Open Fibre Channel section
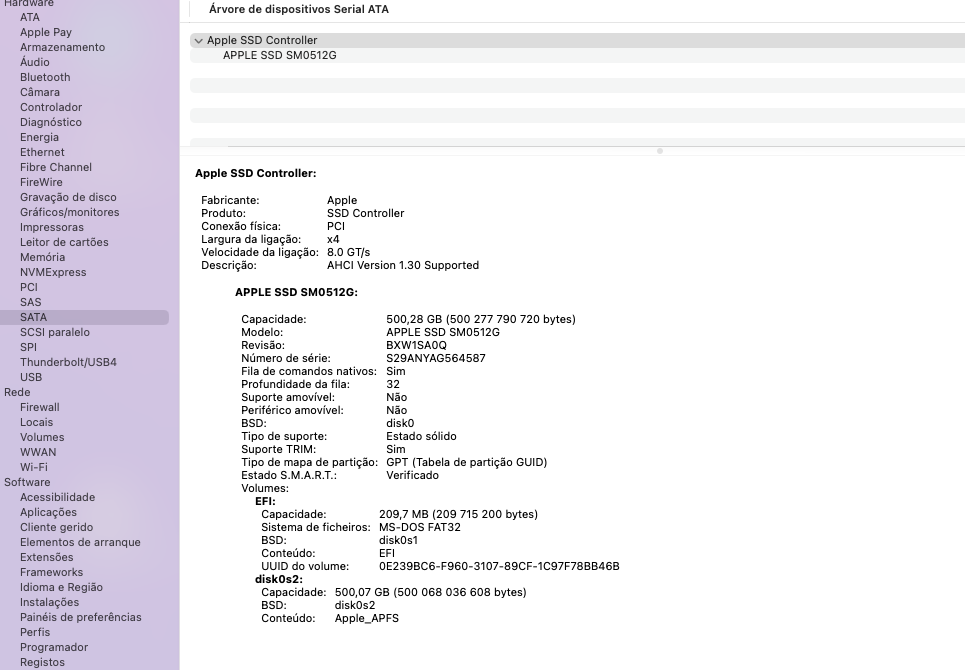Viewport: 965px width, 670px height. point(55,167)
